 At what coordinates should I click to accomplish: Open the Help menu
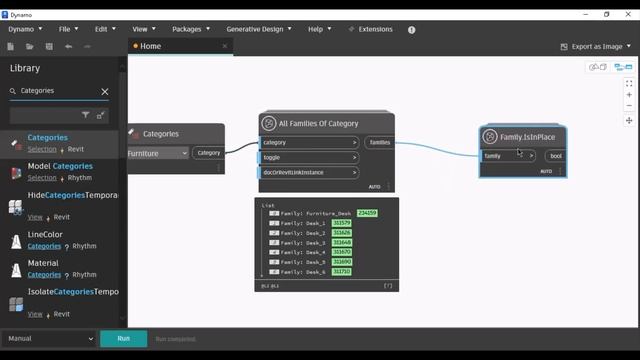[x=319, y=29]
